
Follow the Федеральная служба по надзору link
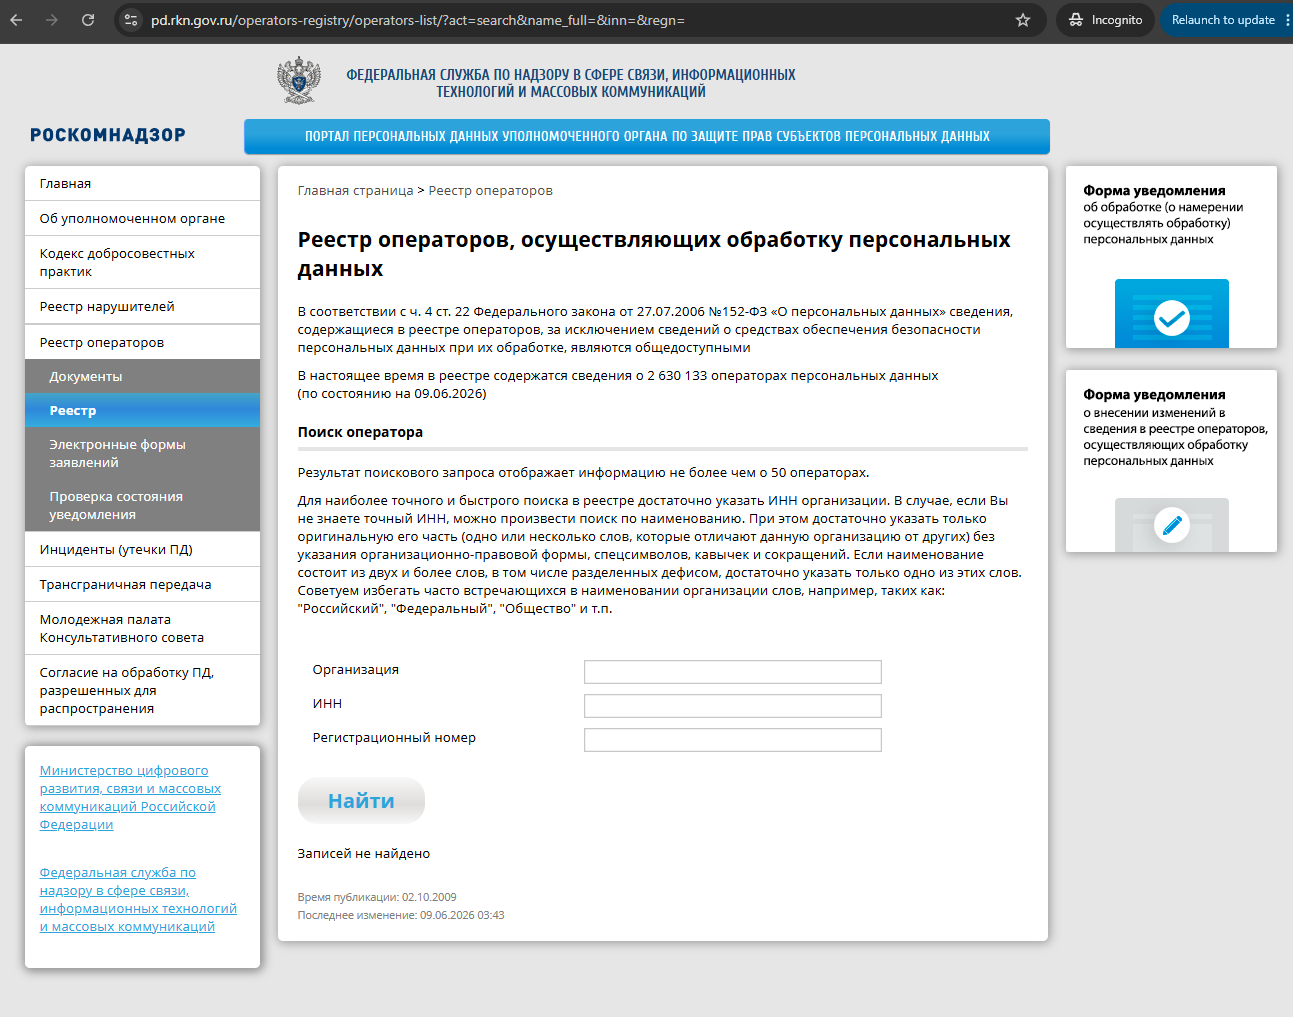tap(138, 900)
